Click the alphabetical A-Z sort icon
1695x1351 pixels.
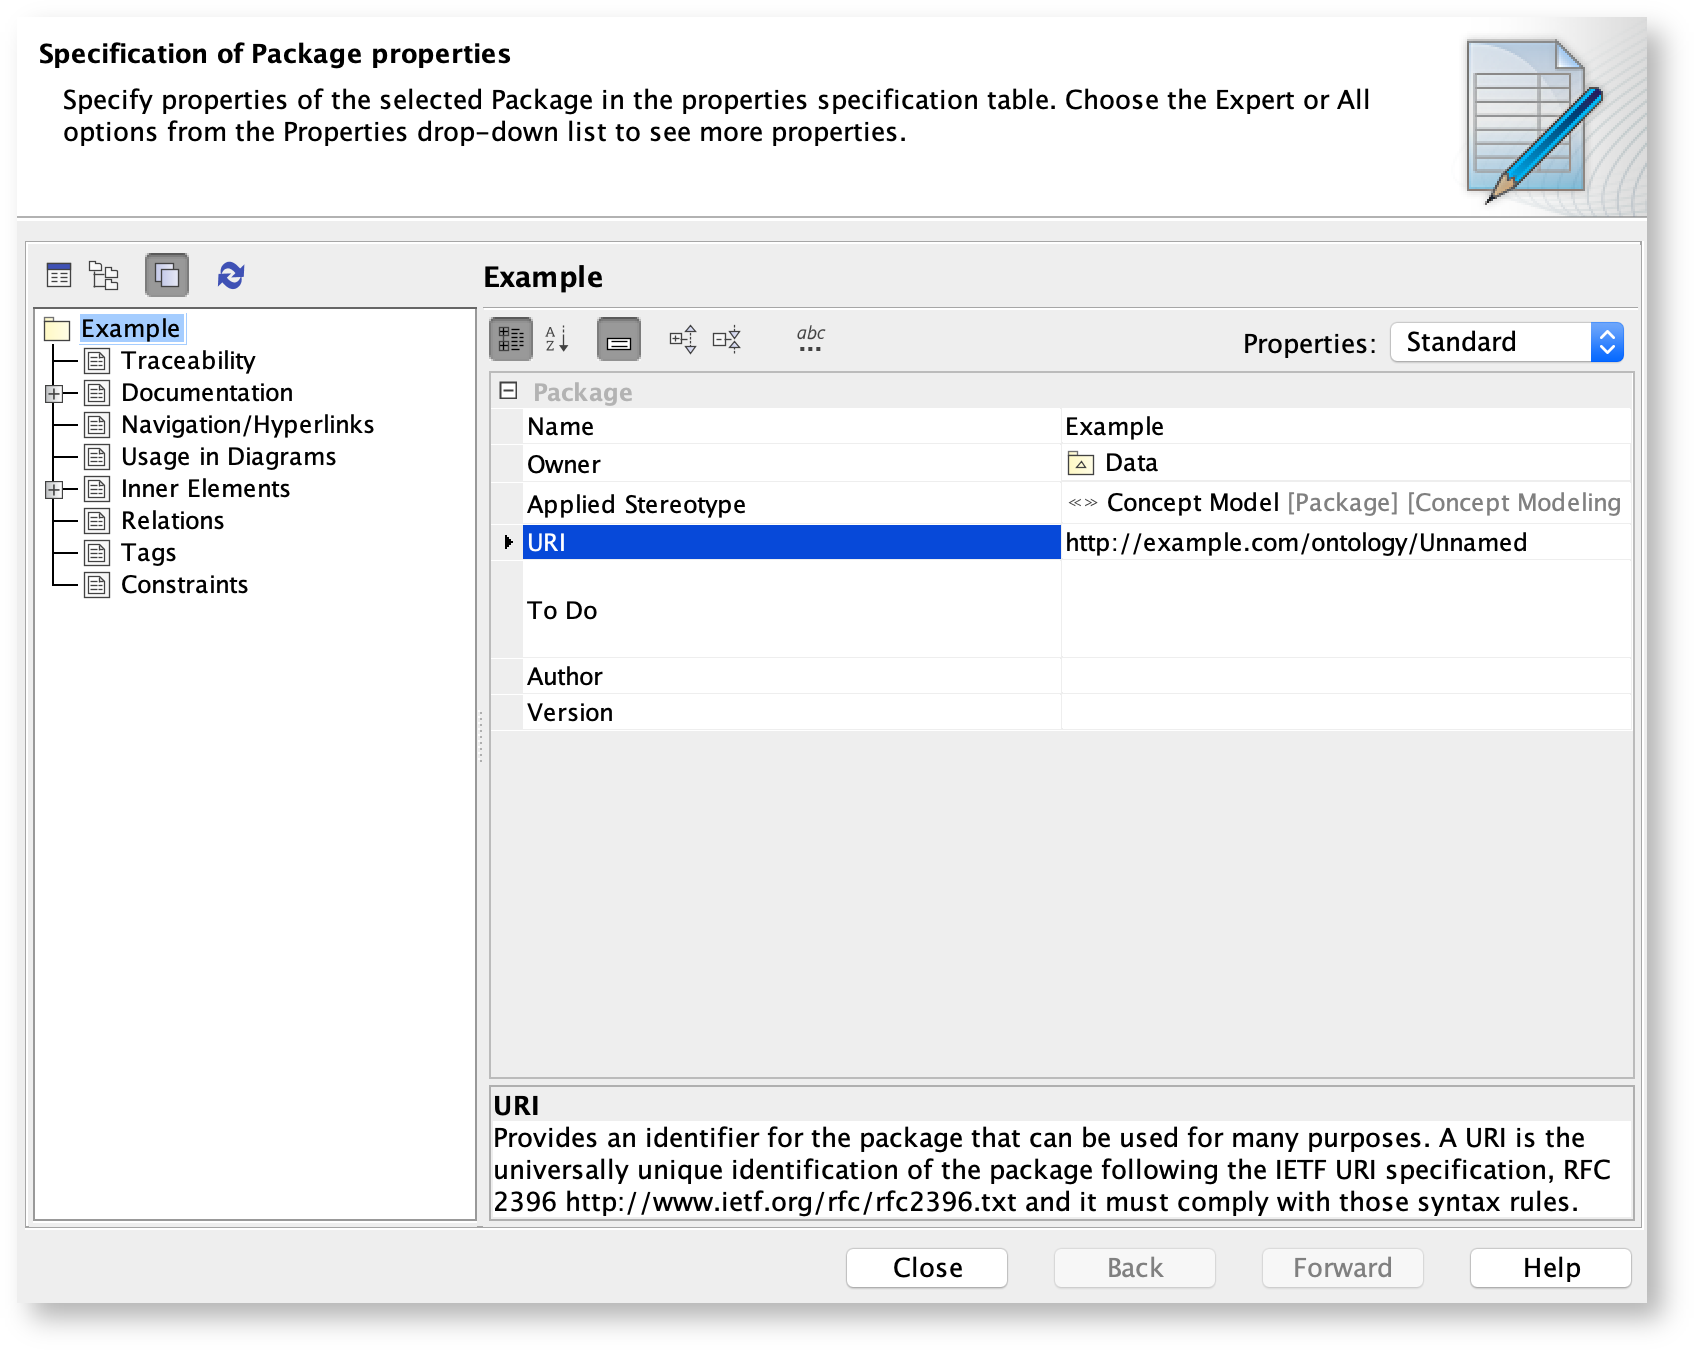[557, 340]
